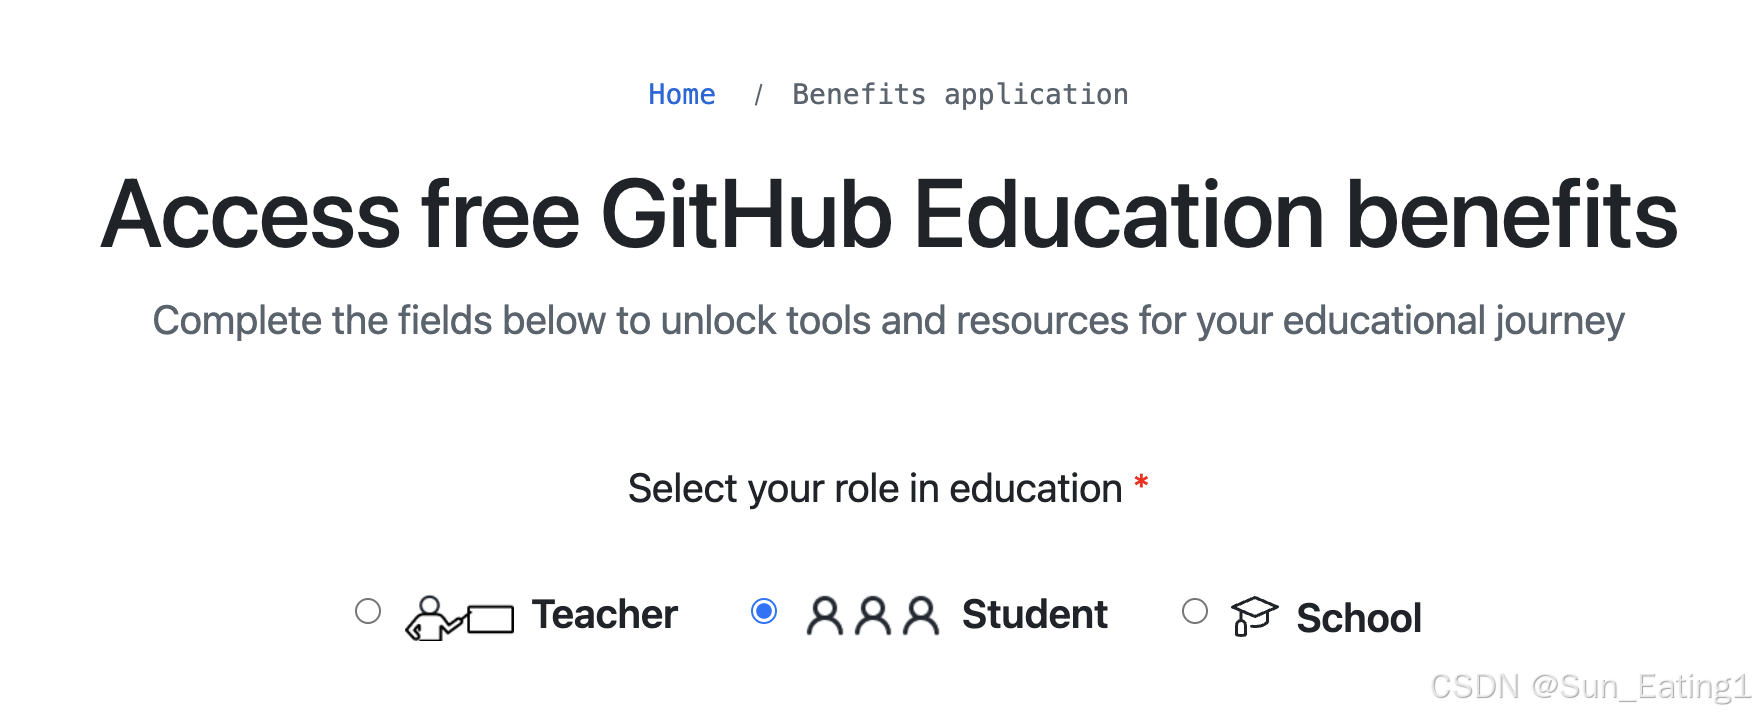
Task: Select the School radio button
Action: pos(1194,610)
